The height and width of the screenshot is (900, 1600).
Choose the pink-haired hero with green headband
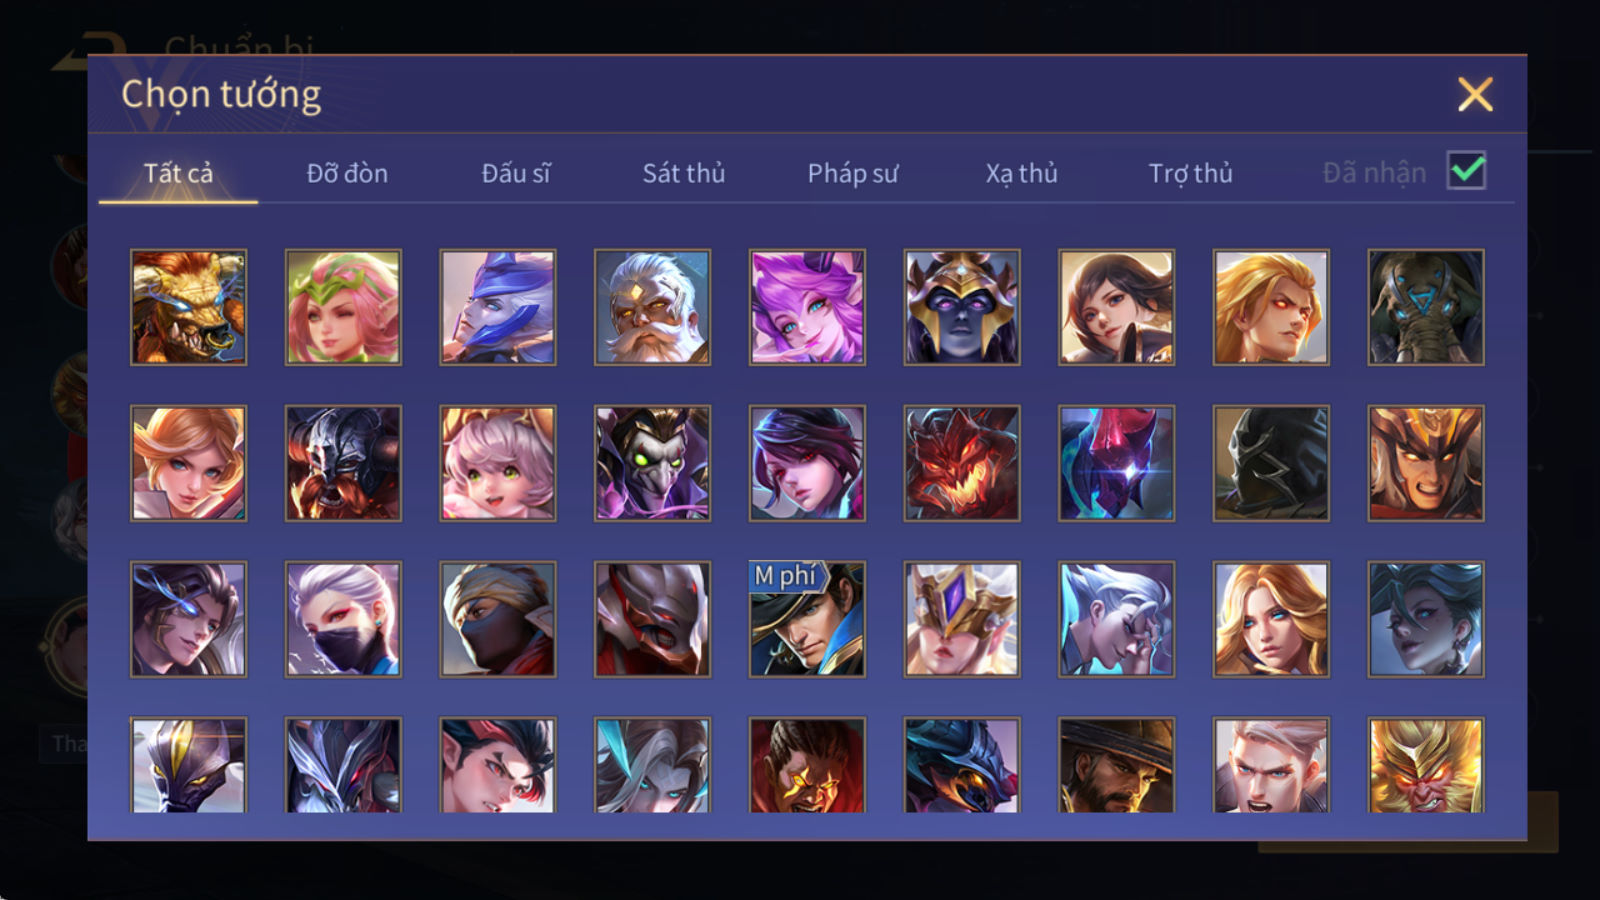[x=343, y=307]
